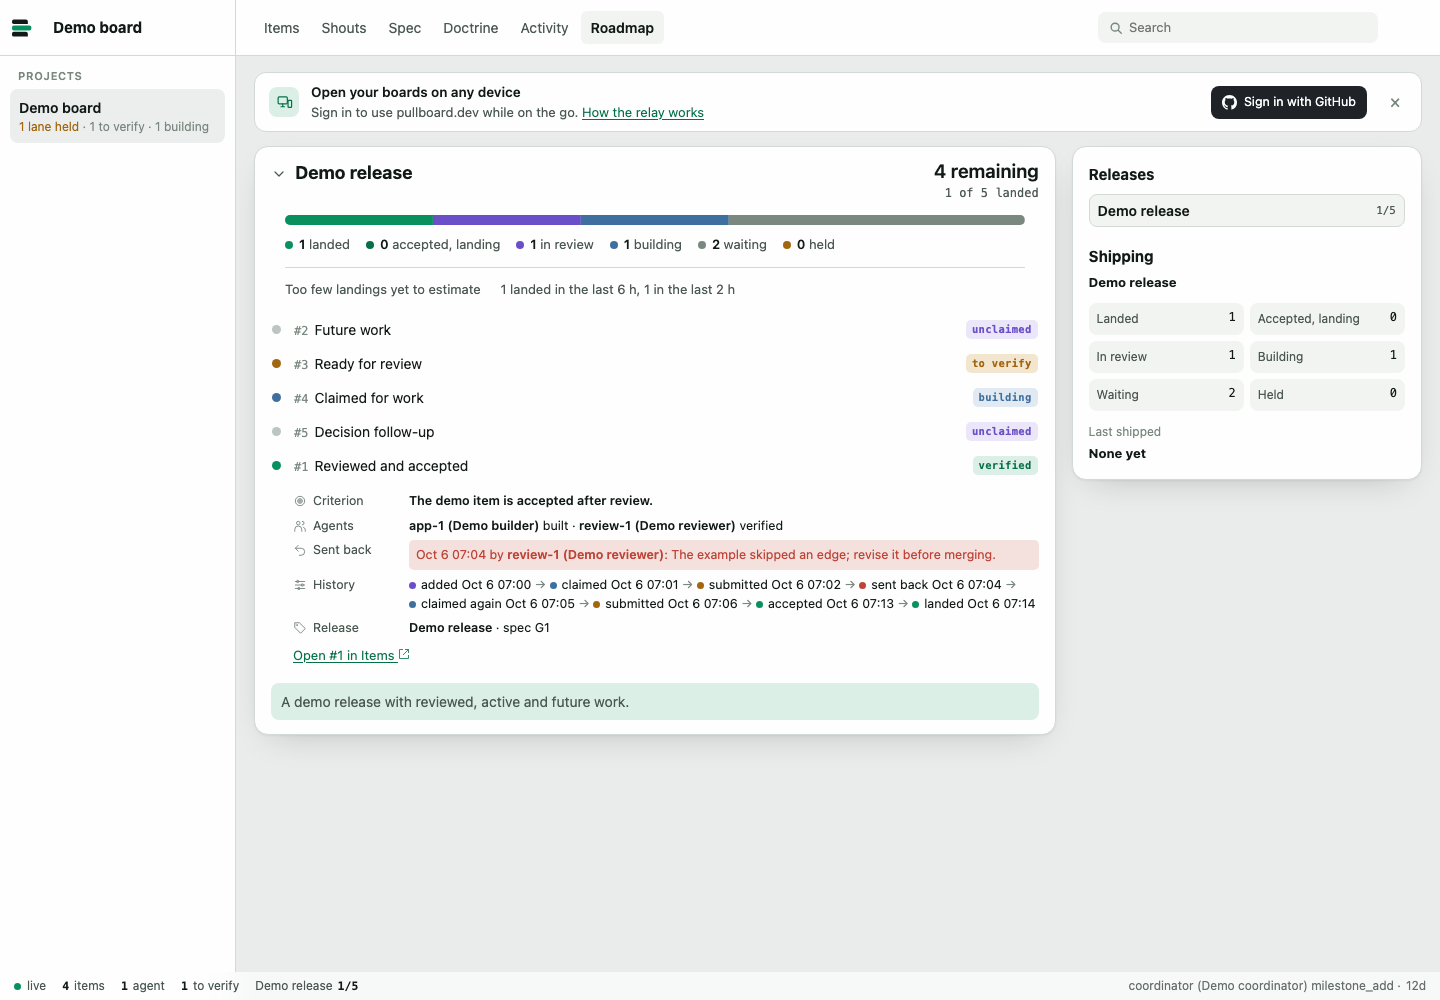The height and width of the screenshot is (1000, 1440).
Task: Expand item #4 Claimed for work
Action: click(x=655, y=398)
